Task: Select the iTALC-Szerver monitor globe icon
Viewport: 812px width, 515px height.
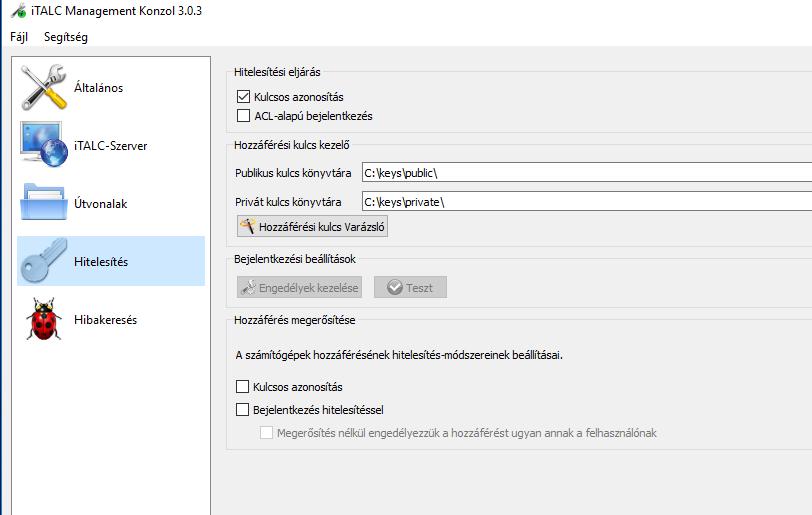Action: (x=44, y=145)
